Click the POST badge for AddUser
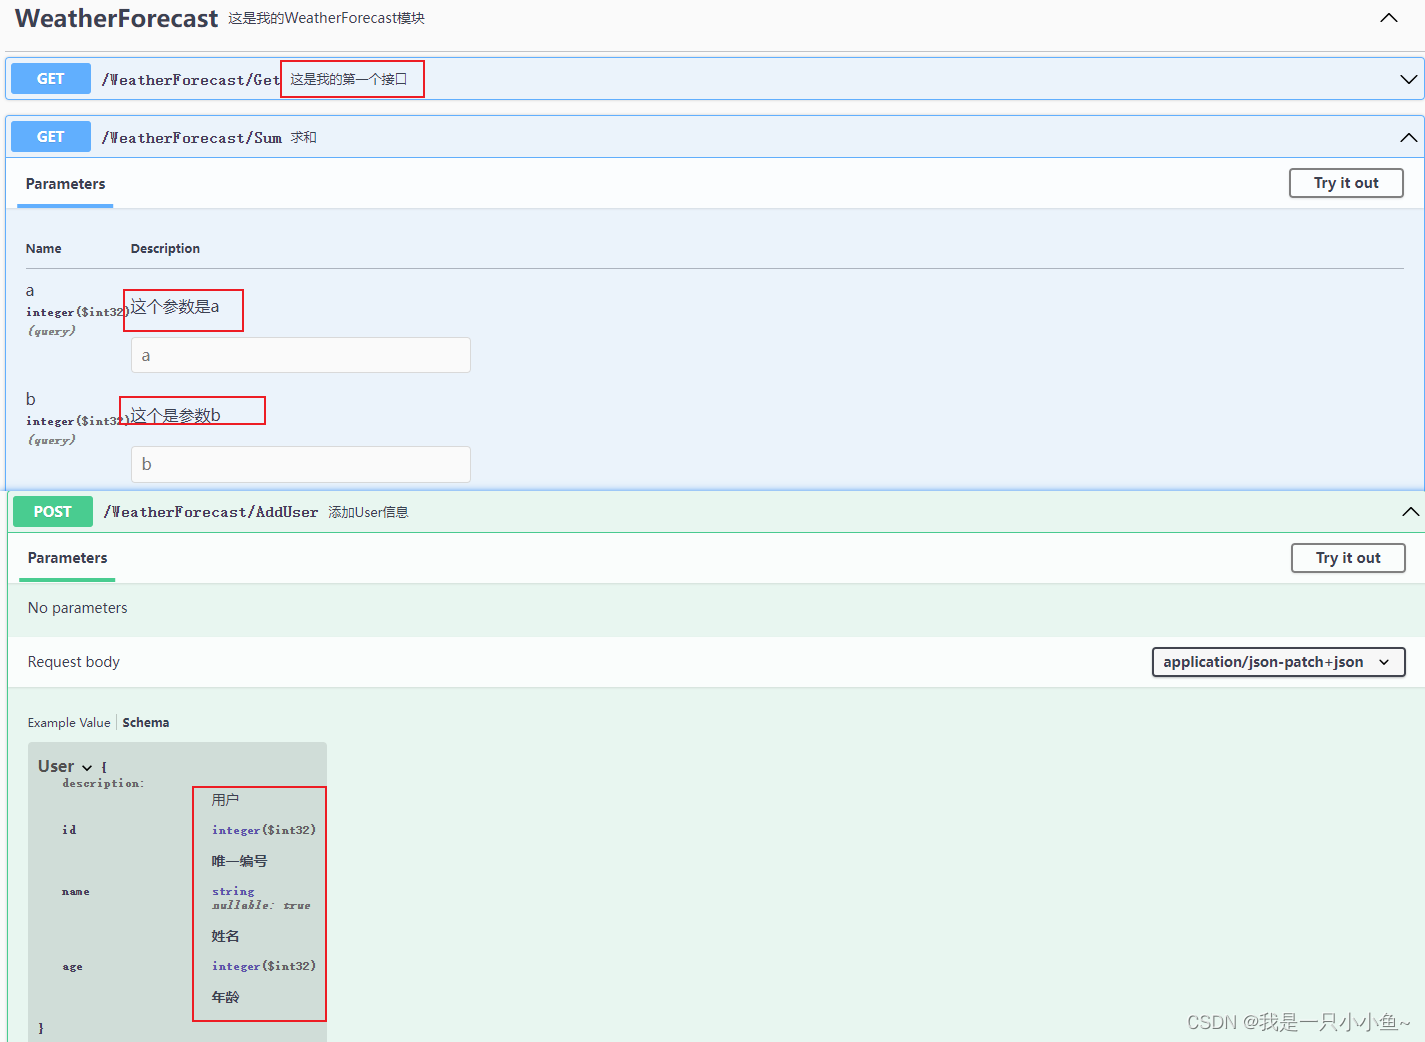The image size is (1425, 1042). click(x=53, y=512)
